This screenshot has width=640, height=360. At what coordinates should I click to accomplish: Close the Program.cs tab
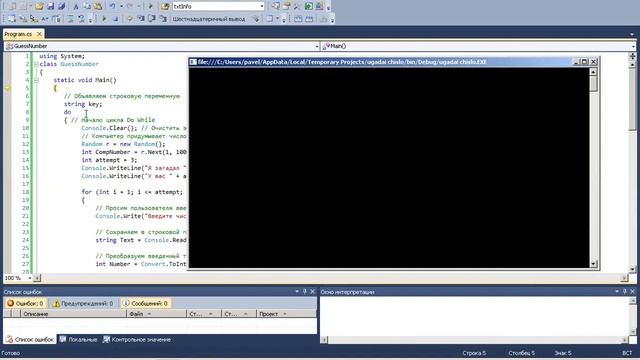point(39,34)
